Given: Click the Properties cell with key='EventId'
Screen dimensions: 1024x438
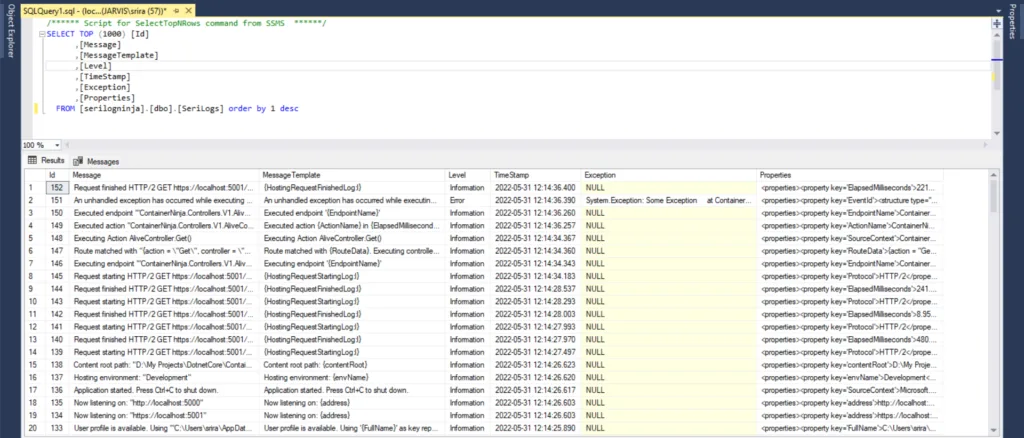Looking at the screenshot, I should coord(850,200).
